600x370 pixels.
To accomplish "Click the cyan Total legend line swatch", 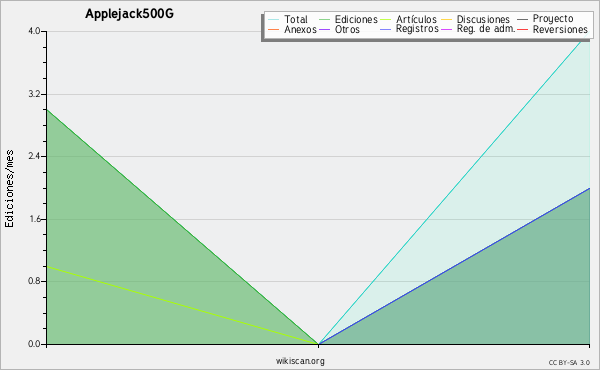I will (273, 19).
